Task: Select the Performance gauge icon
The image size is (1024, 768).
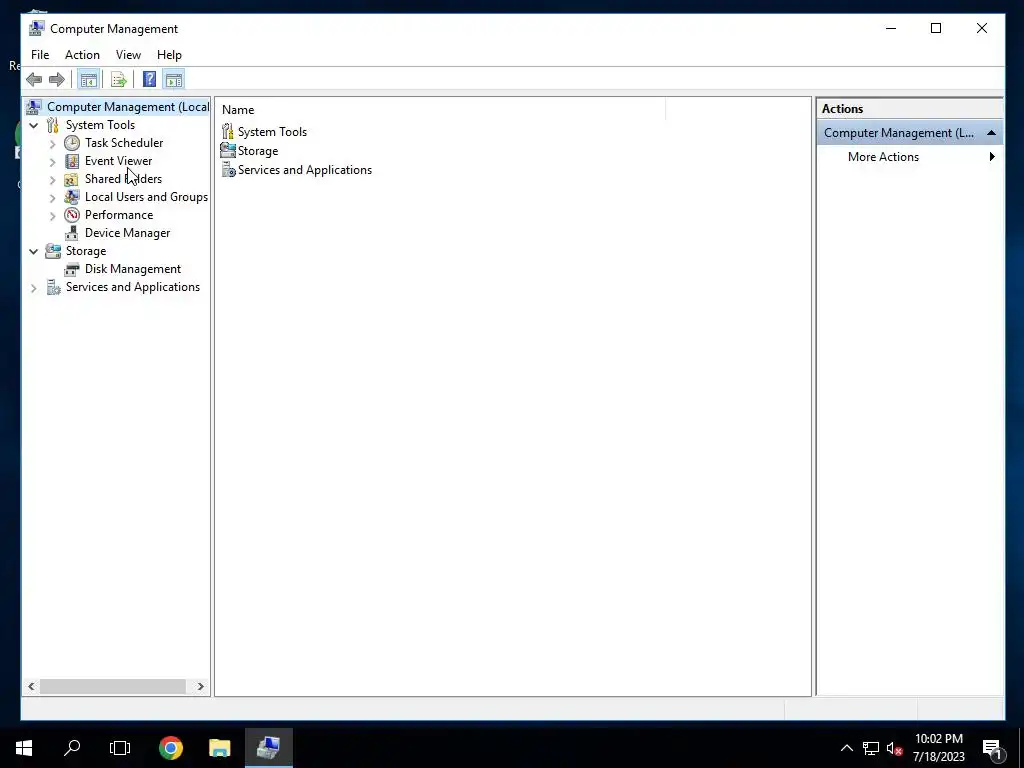Action: pos(72,215)
